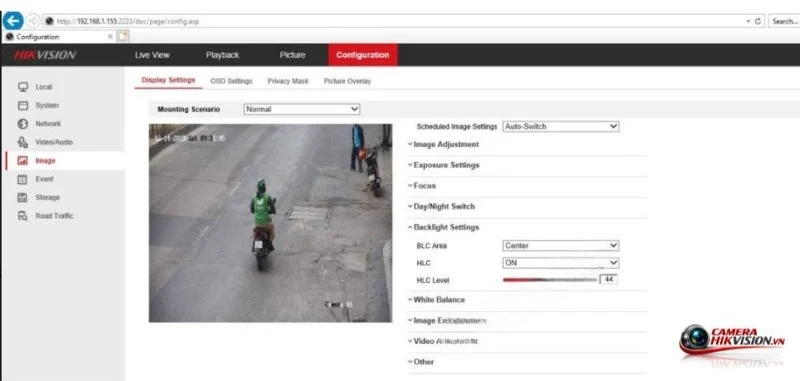
Task: Open the Mounting Scenario dropdown
Action: tap(302, 109)
